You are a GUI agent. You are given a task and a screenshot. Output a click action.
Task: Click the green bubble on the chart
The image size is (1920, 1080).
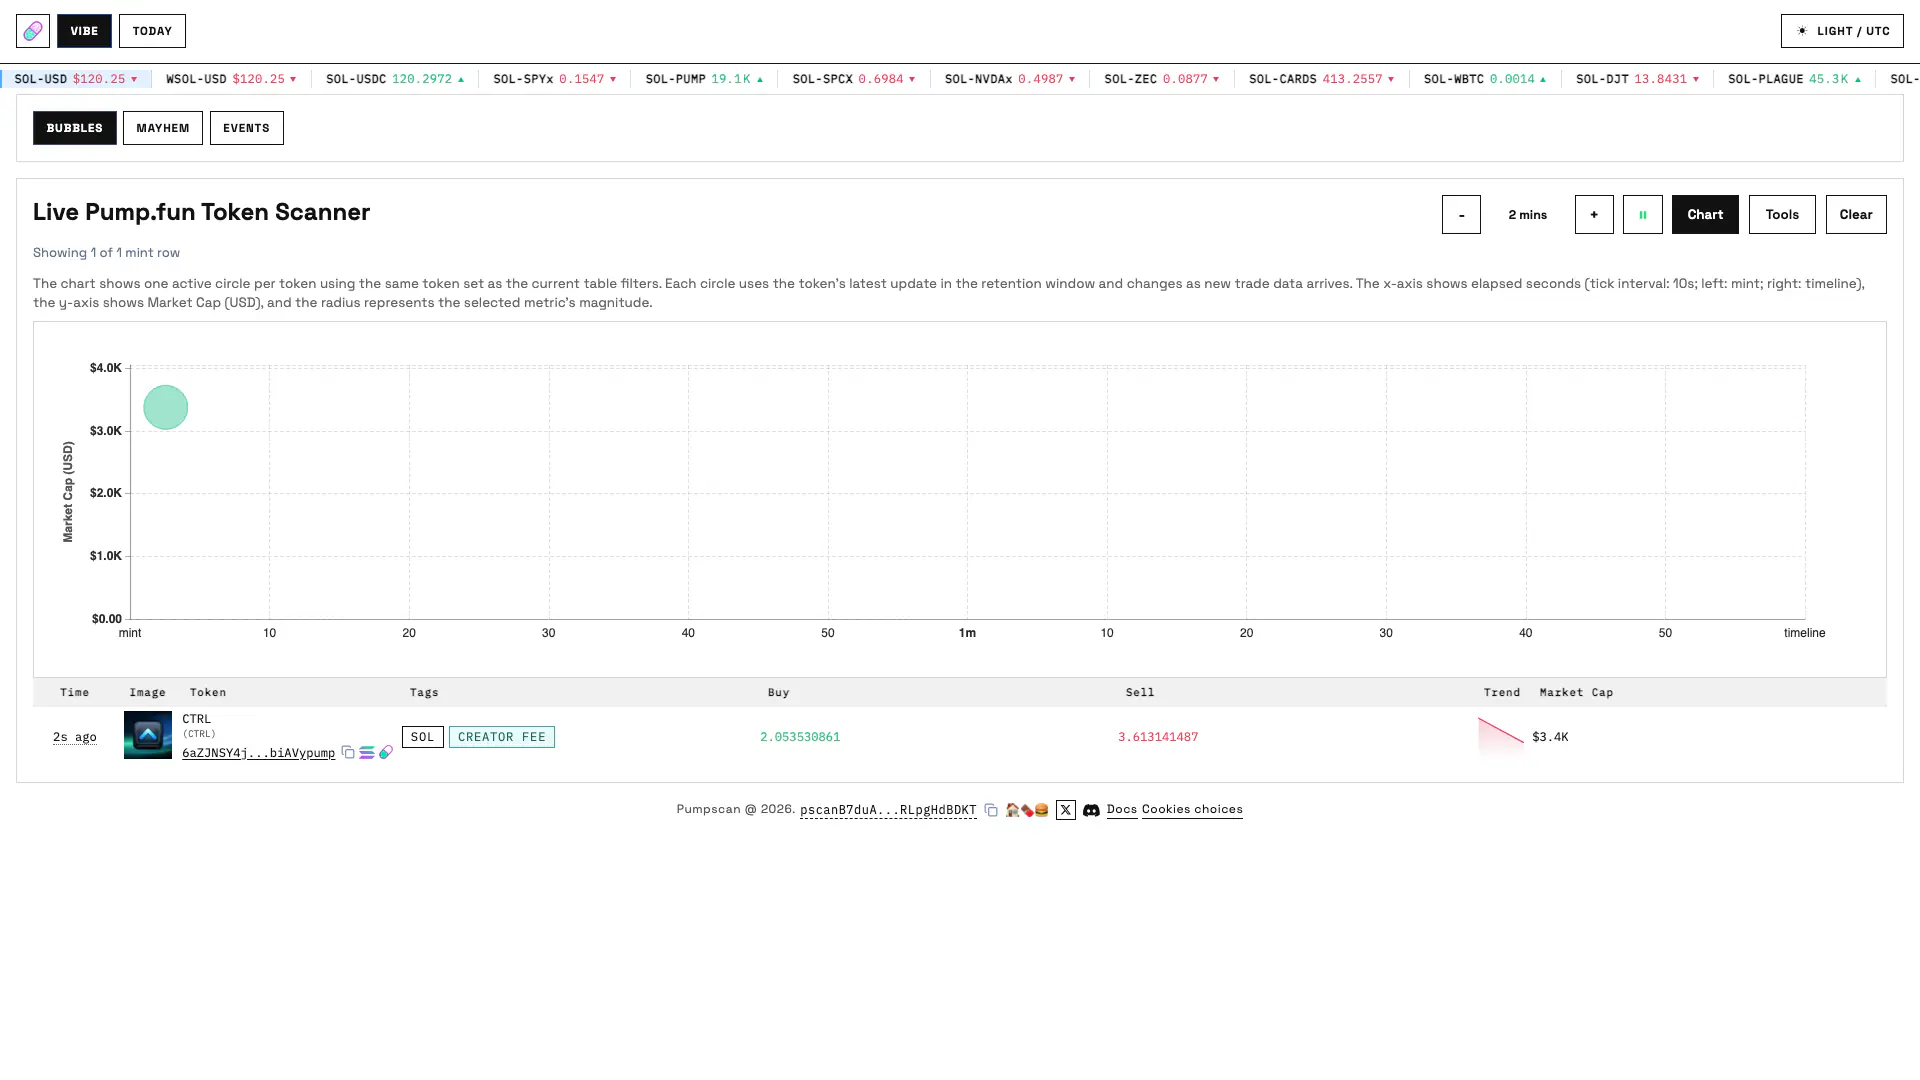(x=166, y=407)
